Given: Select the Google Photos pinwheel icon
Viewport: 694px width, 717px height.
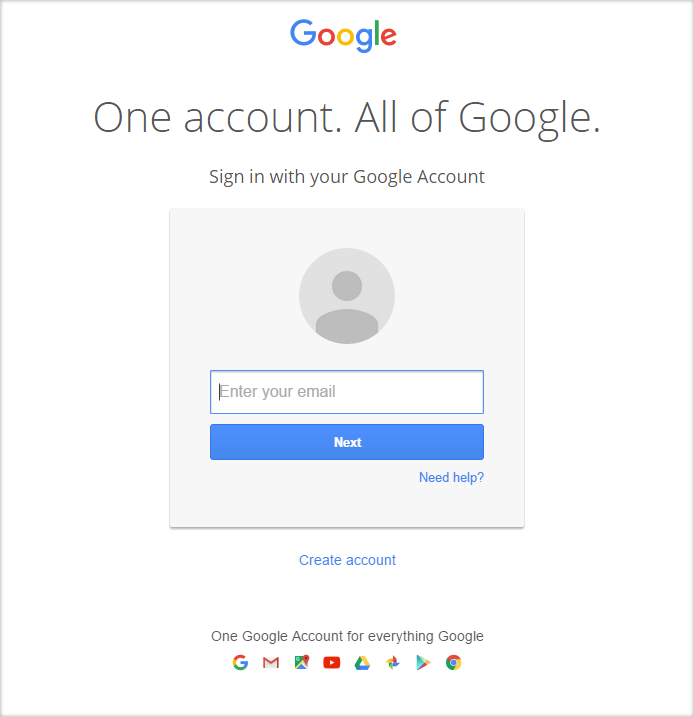Looking at the screenshot, I should point(393,662).
